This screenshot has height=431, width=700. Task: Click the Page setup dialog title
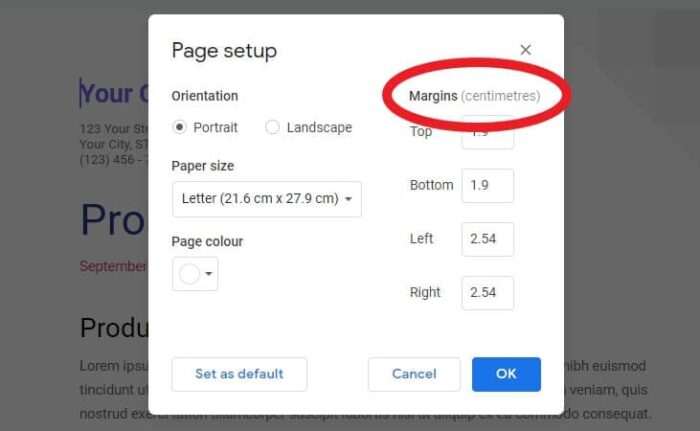point(224,51)
